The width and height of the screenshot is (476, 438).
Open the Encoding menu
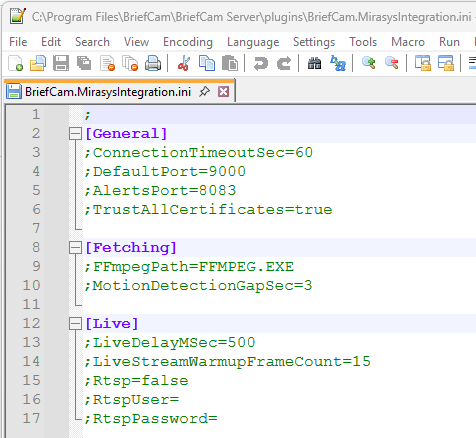tap(188, 42)
